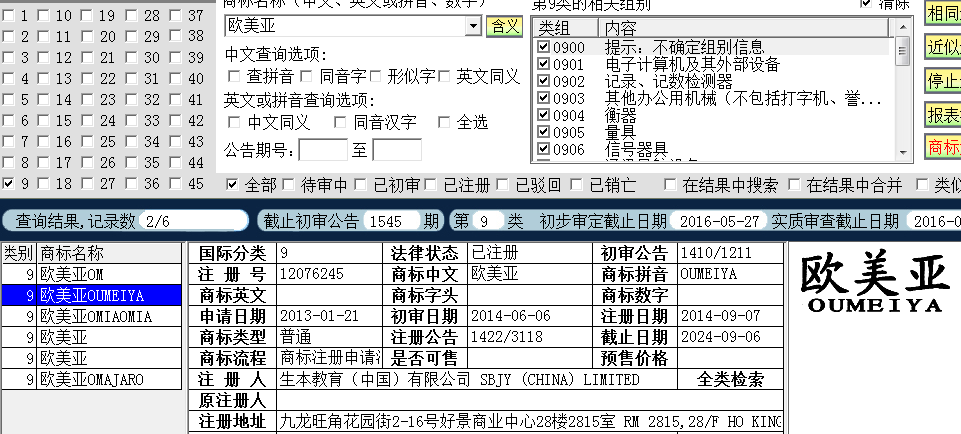This screenshot has height=434, width=961.
Task: Uncheck group 0904 衡器
Action: (543, 115)
